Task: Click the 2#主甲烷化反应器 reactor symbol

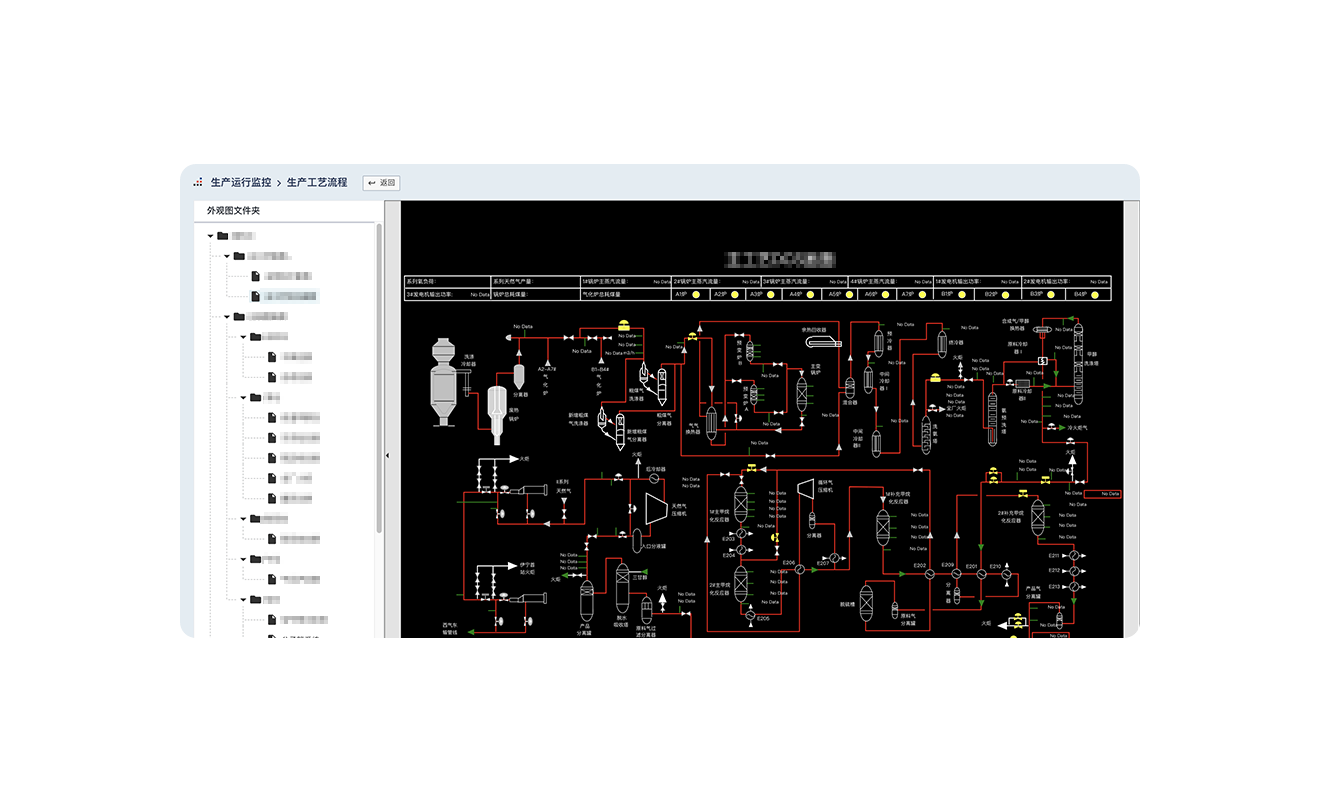Action: pyautogui.click(x=741, y=583)
